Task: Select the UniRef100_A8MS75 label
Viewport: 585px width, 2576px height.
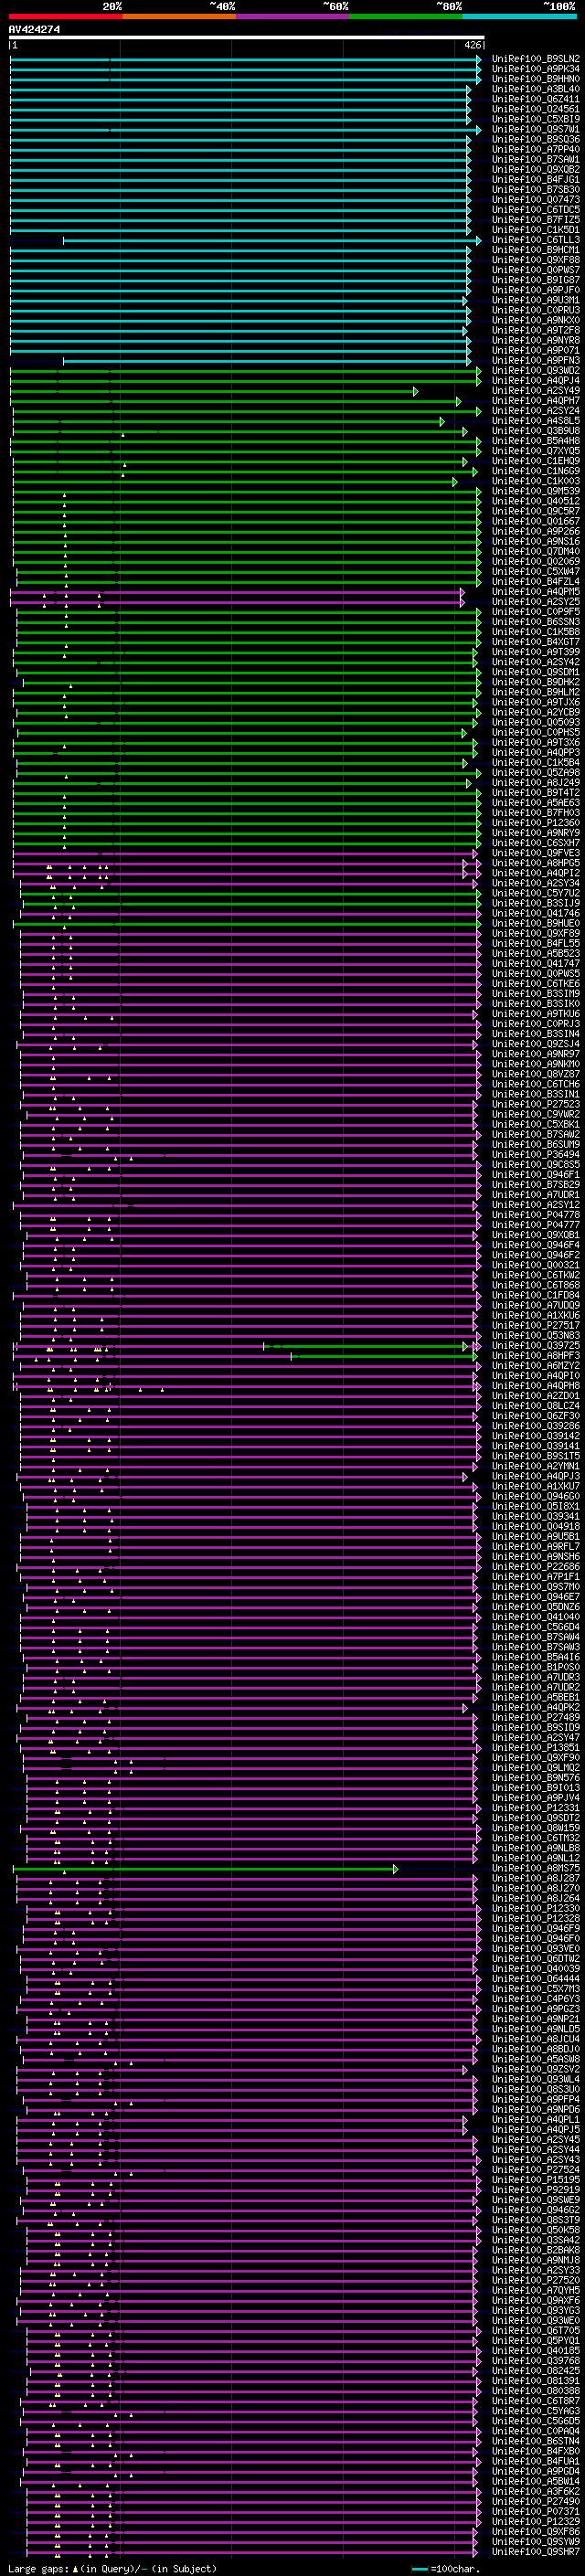Action: (x=536, y=1868)
